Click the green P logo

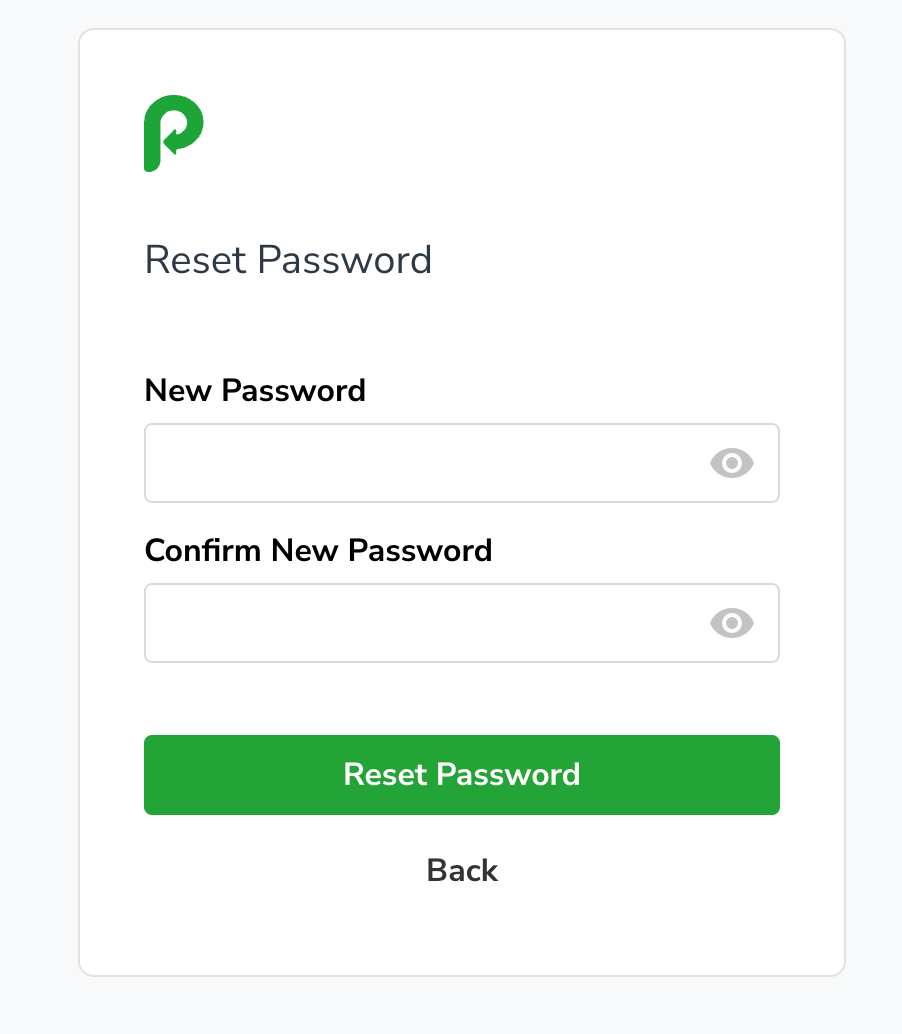point(173,133)
